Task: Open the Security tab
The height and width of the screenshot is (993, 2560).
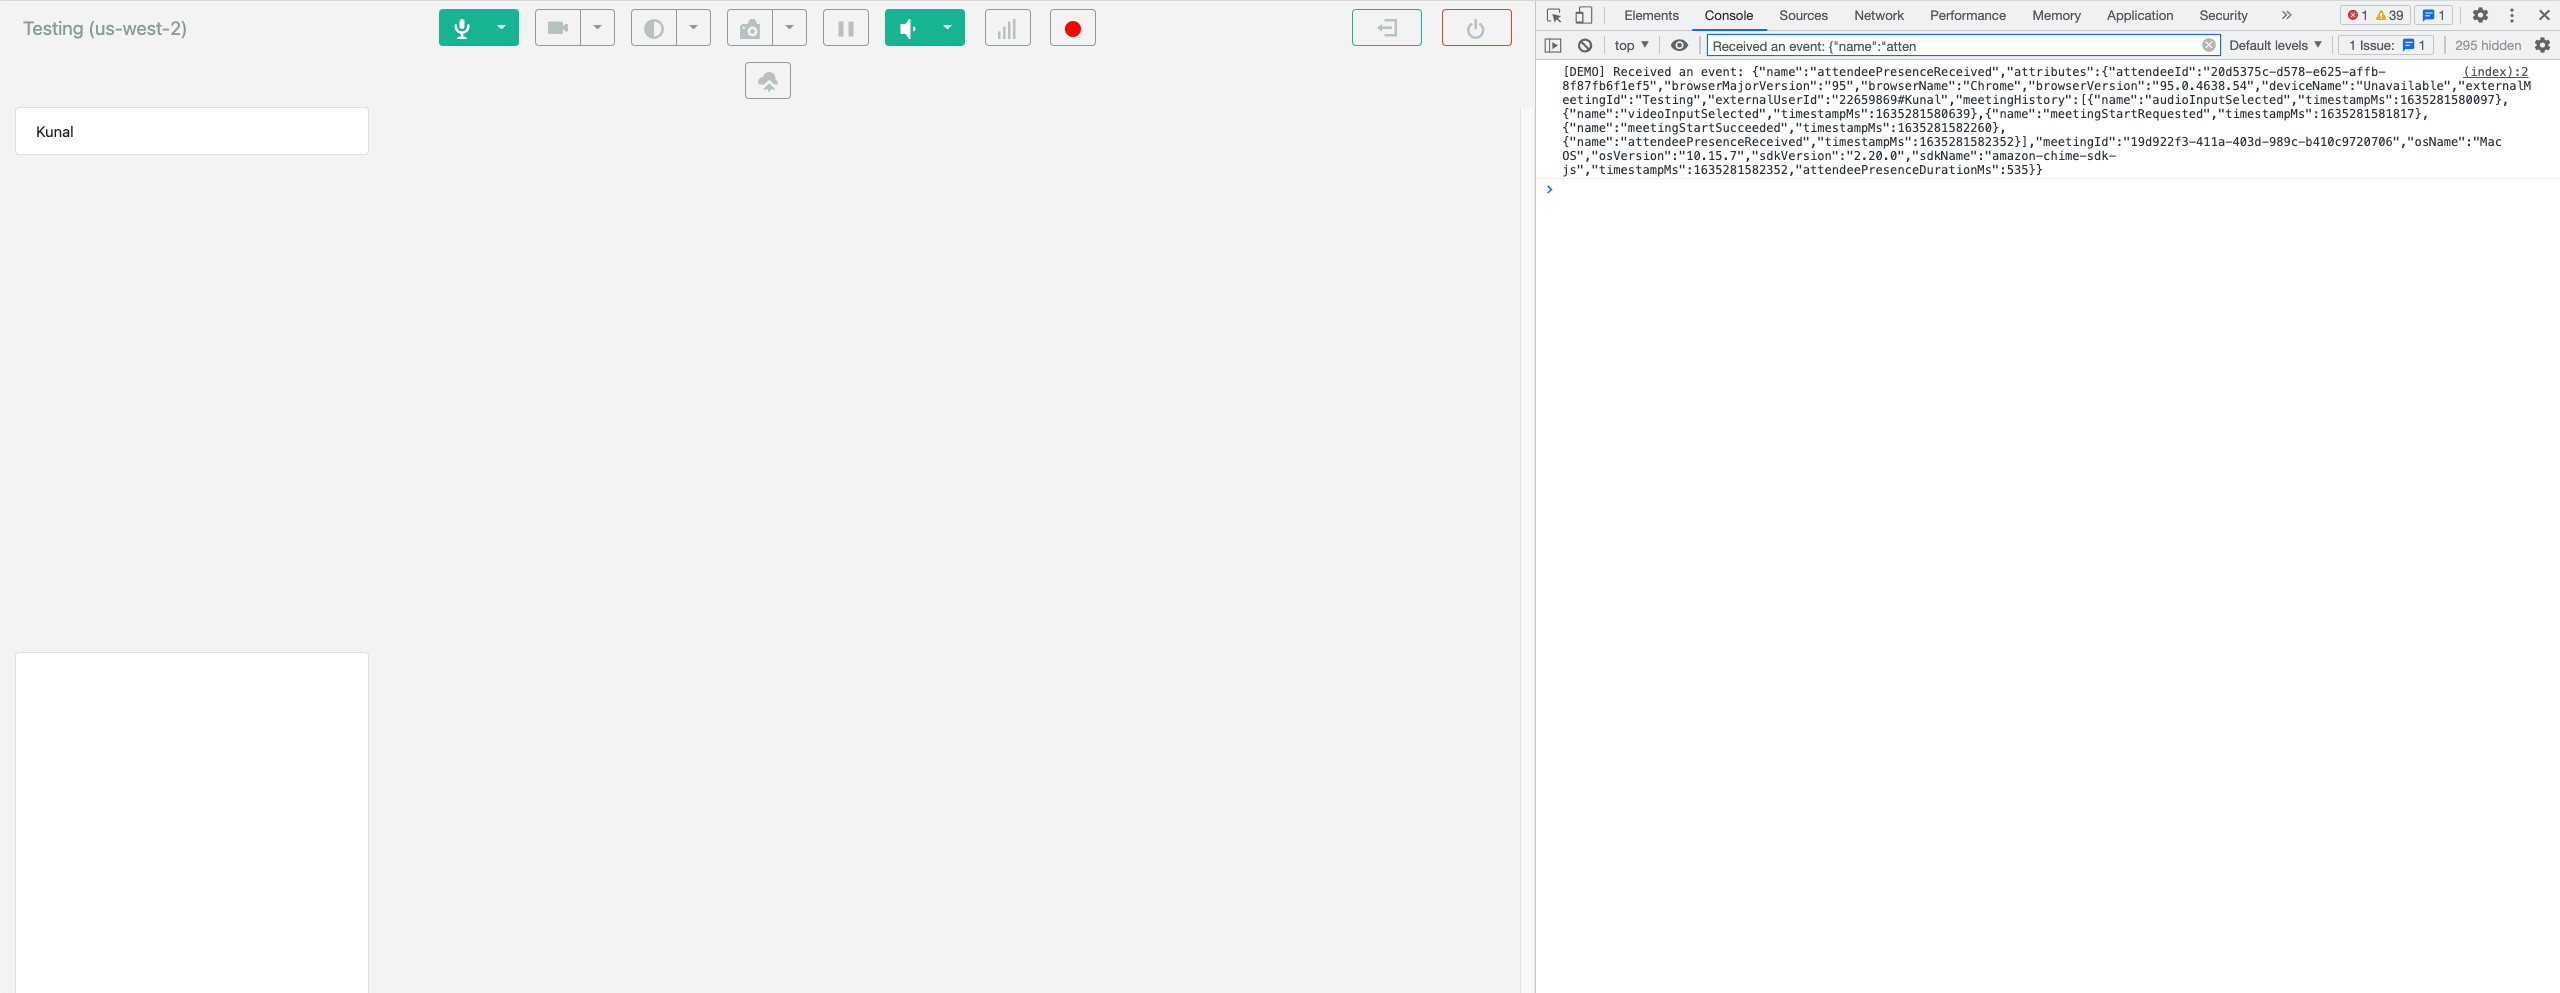Action: [2223, 15]
